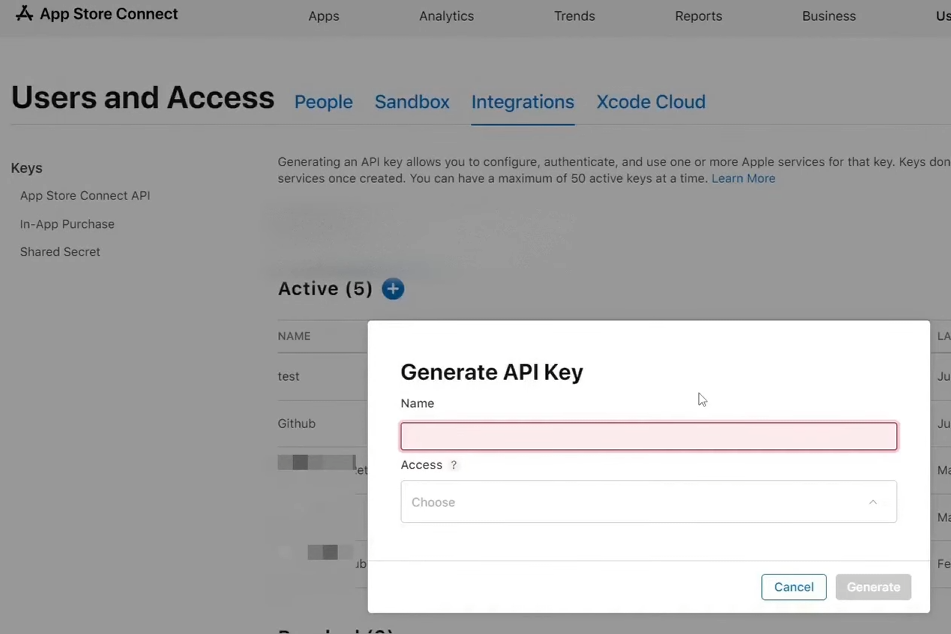Image resolution: width=951 pixels, height=634 pixels.
Task: Open the Trends section
Action: point(574,16)
